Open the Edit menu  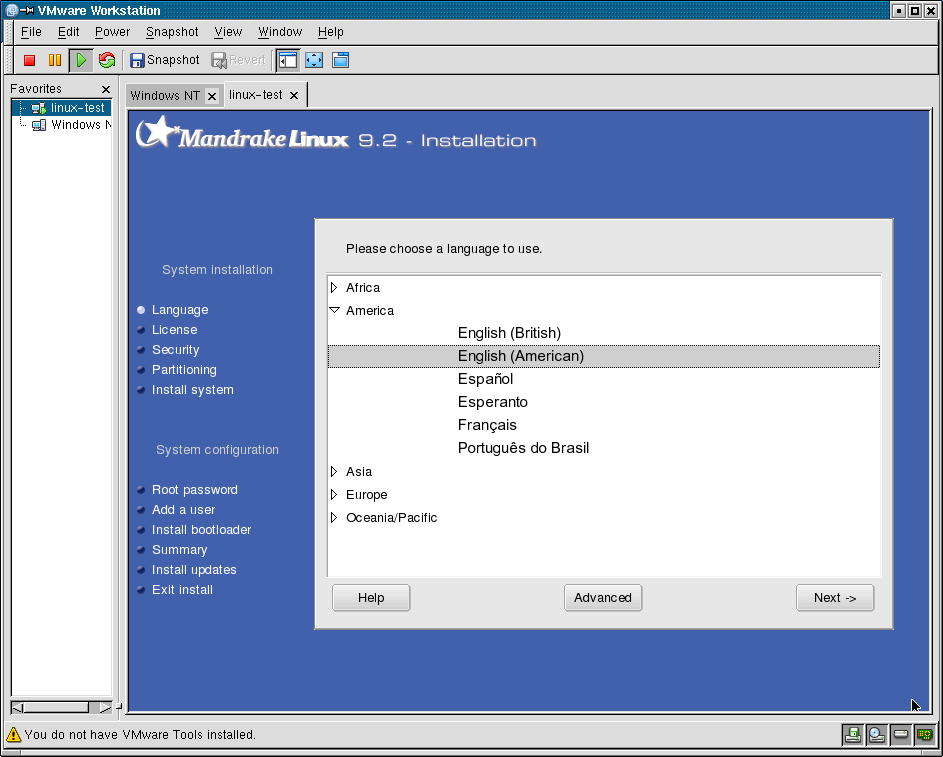(x=69, y=32)
